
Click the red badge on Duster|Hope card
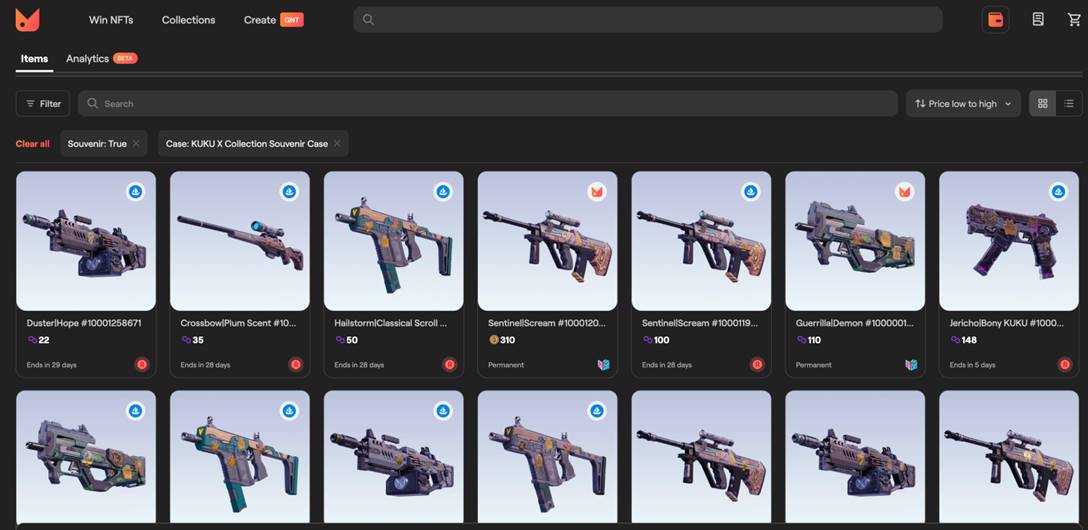point(142,365)
